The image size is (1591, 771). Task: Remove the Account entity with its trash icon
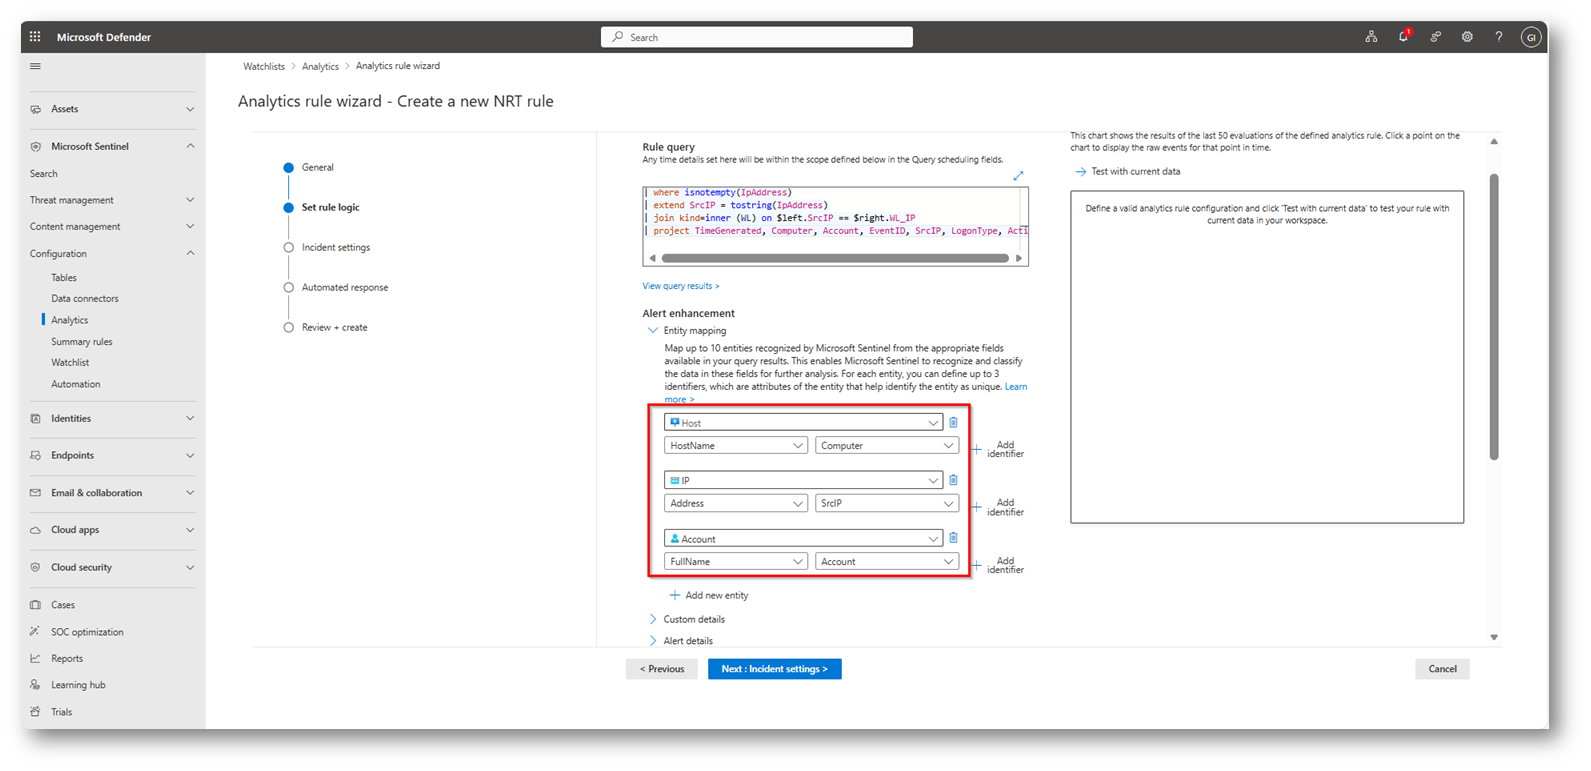[953, 538]
